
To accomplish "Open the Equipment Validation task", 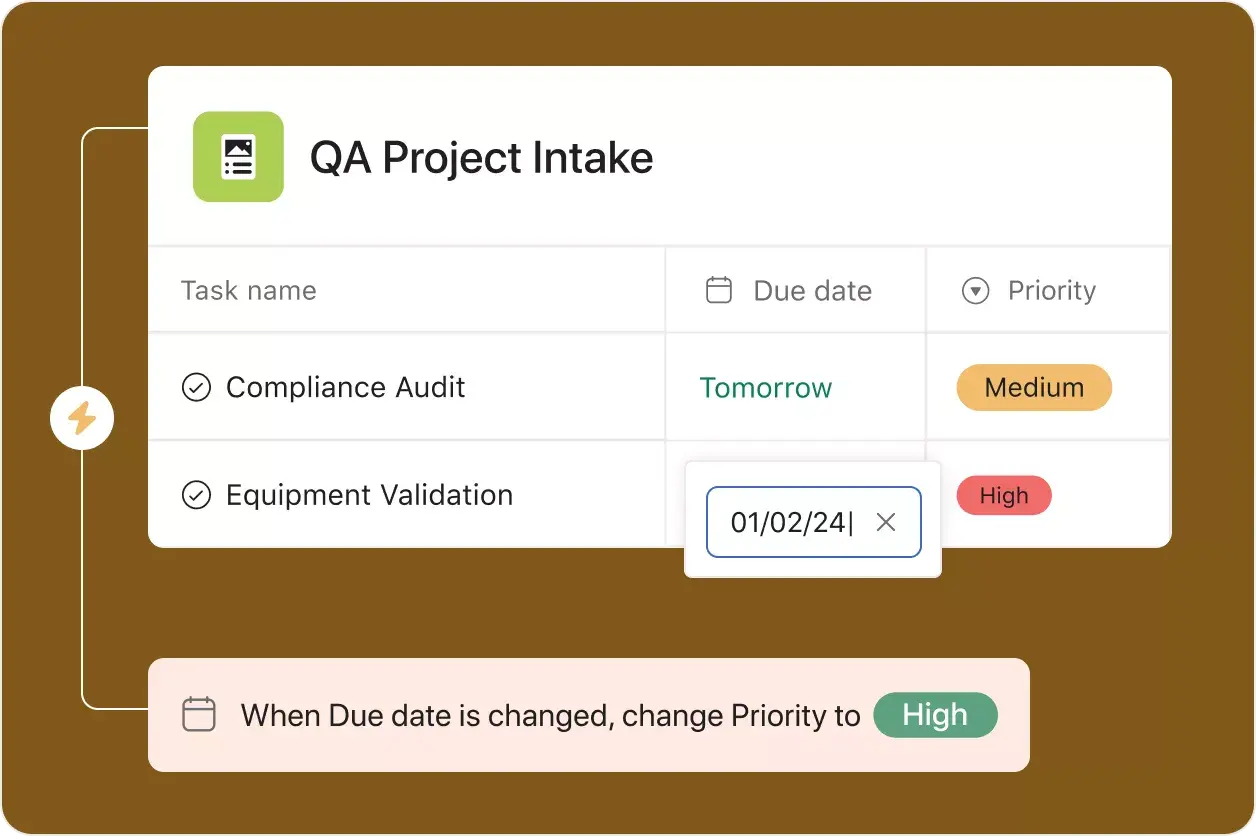I will [369, 495].
